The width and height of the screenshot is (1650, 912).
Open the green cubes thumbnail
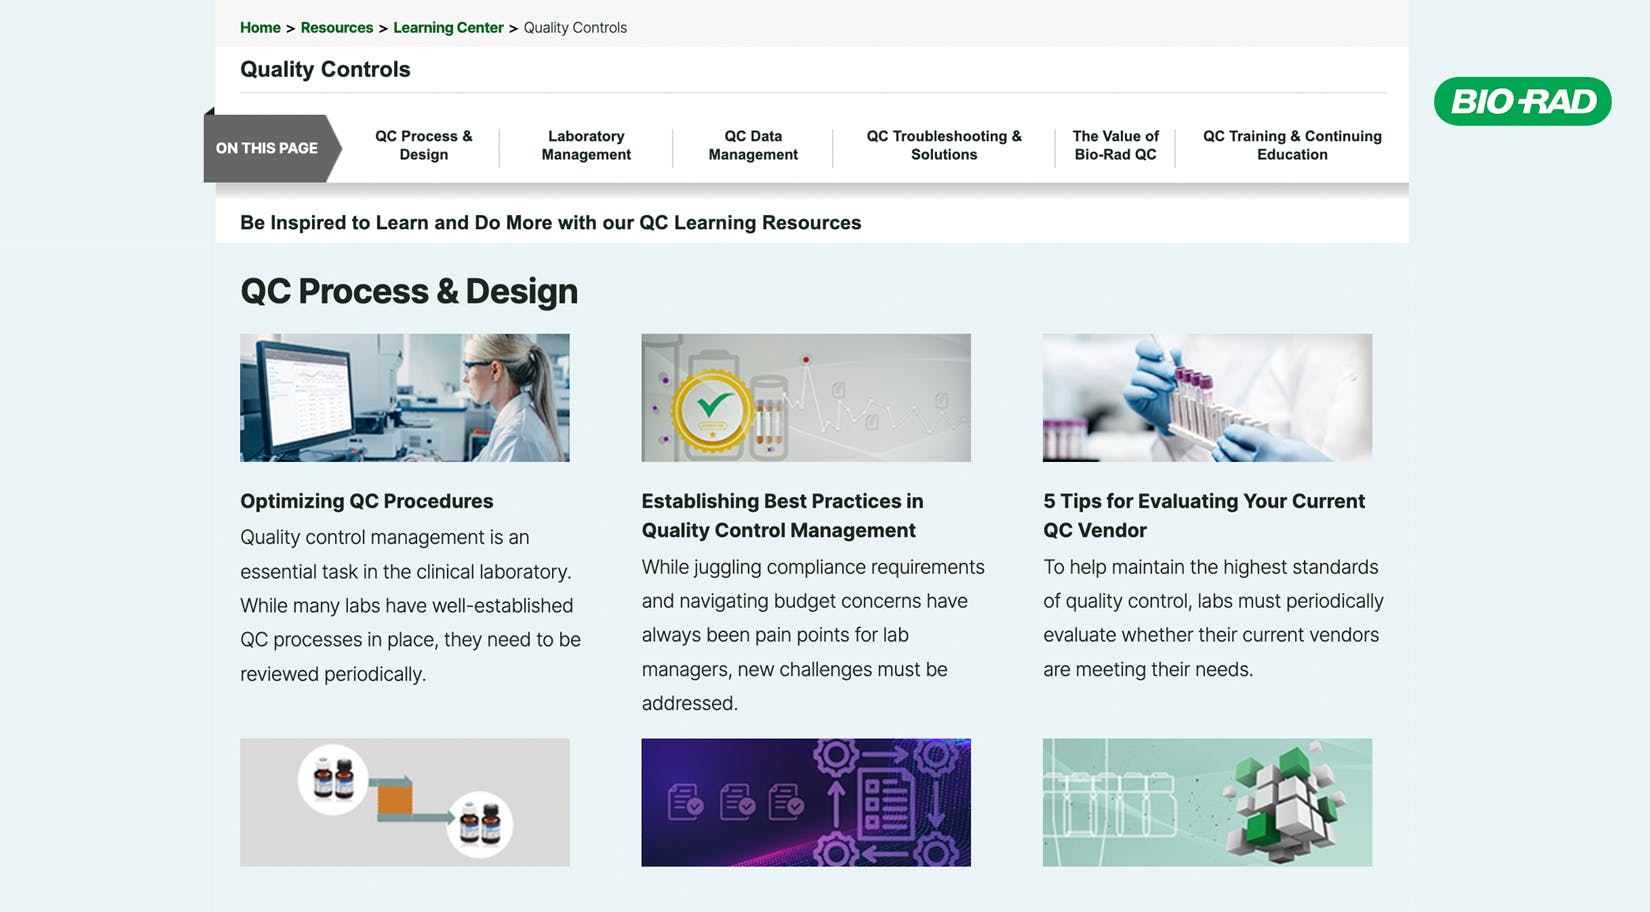1207,802
